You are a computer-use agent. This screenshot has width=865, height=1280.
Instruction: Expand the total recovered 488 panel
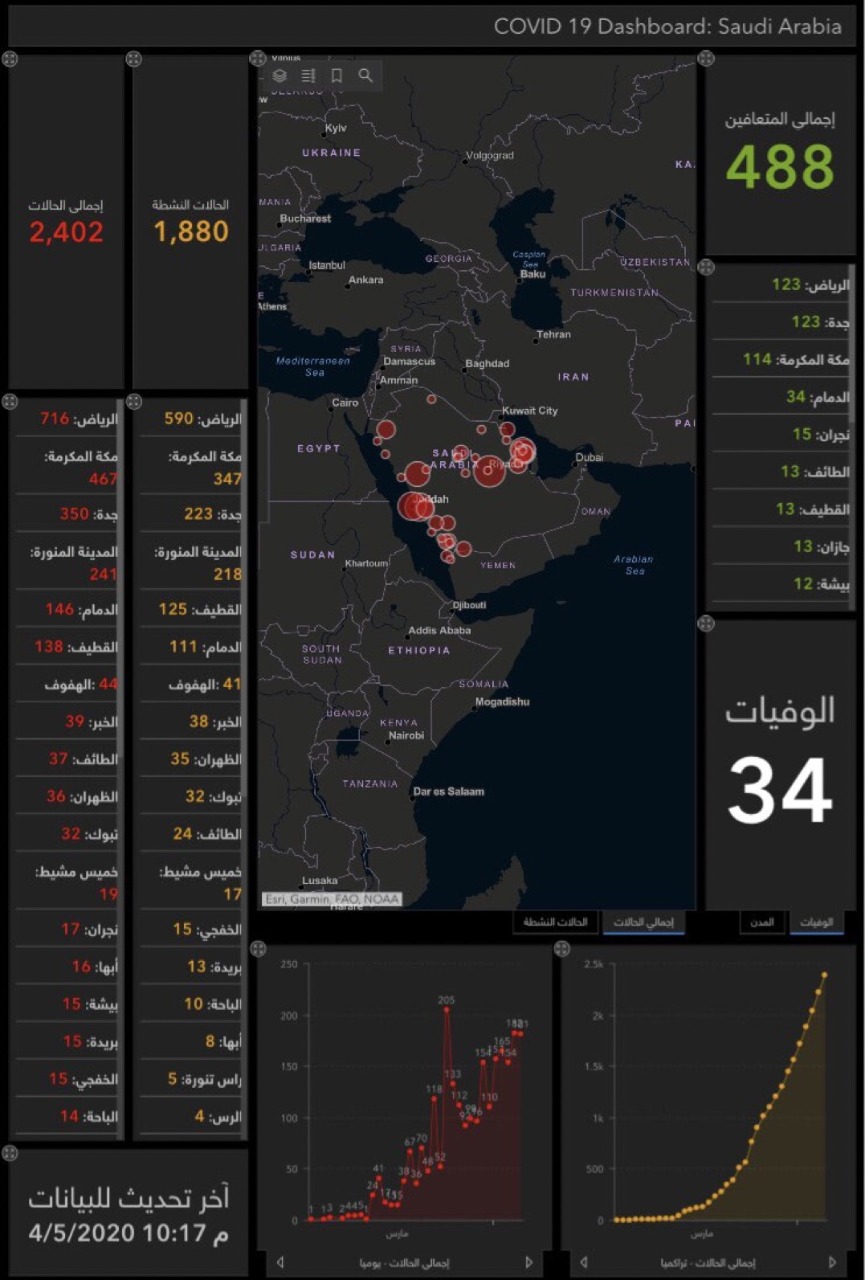706,59
